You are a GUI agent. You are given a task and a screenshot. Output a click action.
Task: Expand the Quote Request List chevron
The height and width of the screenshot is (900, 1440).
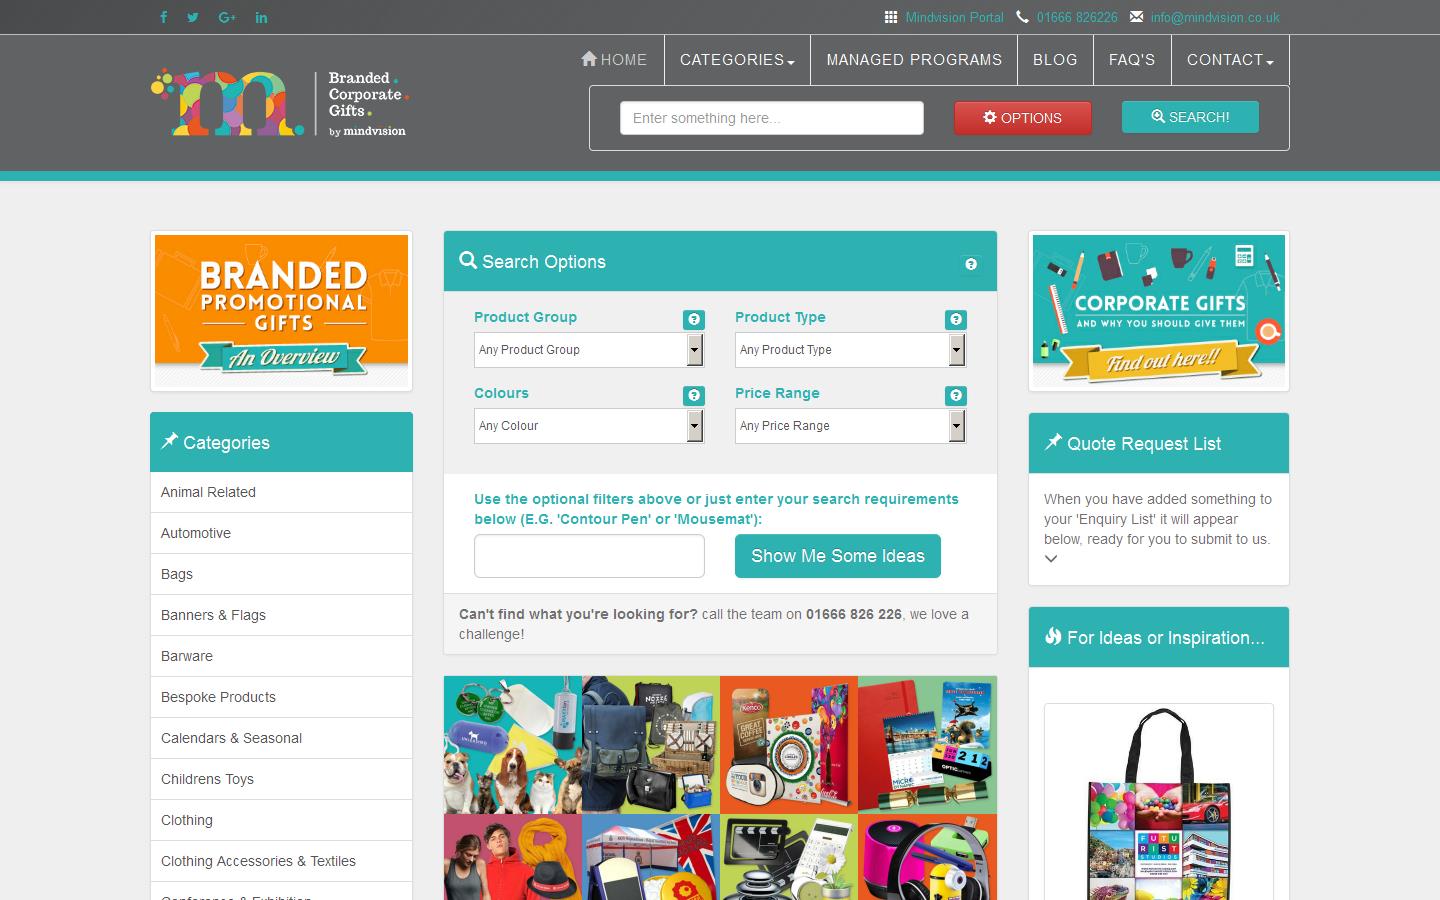pyautogui.click(x=1051, y=559)
